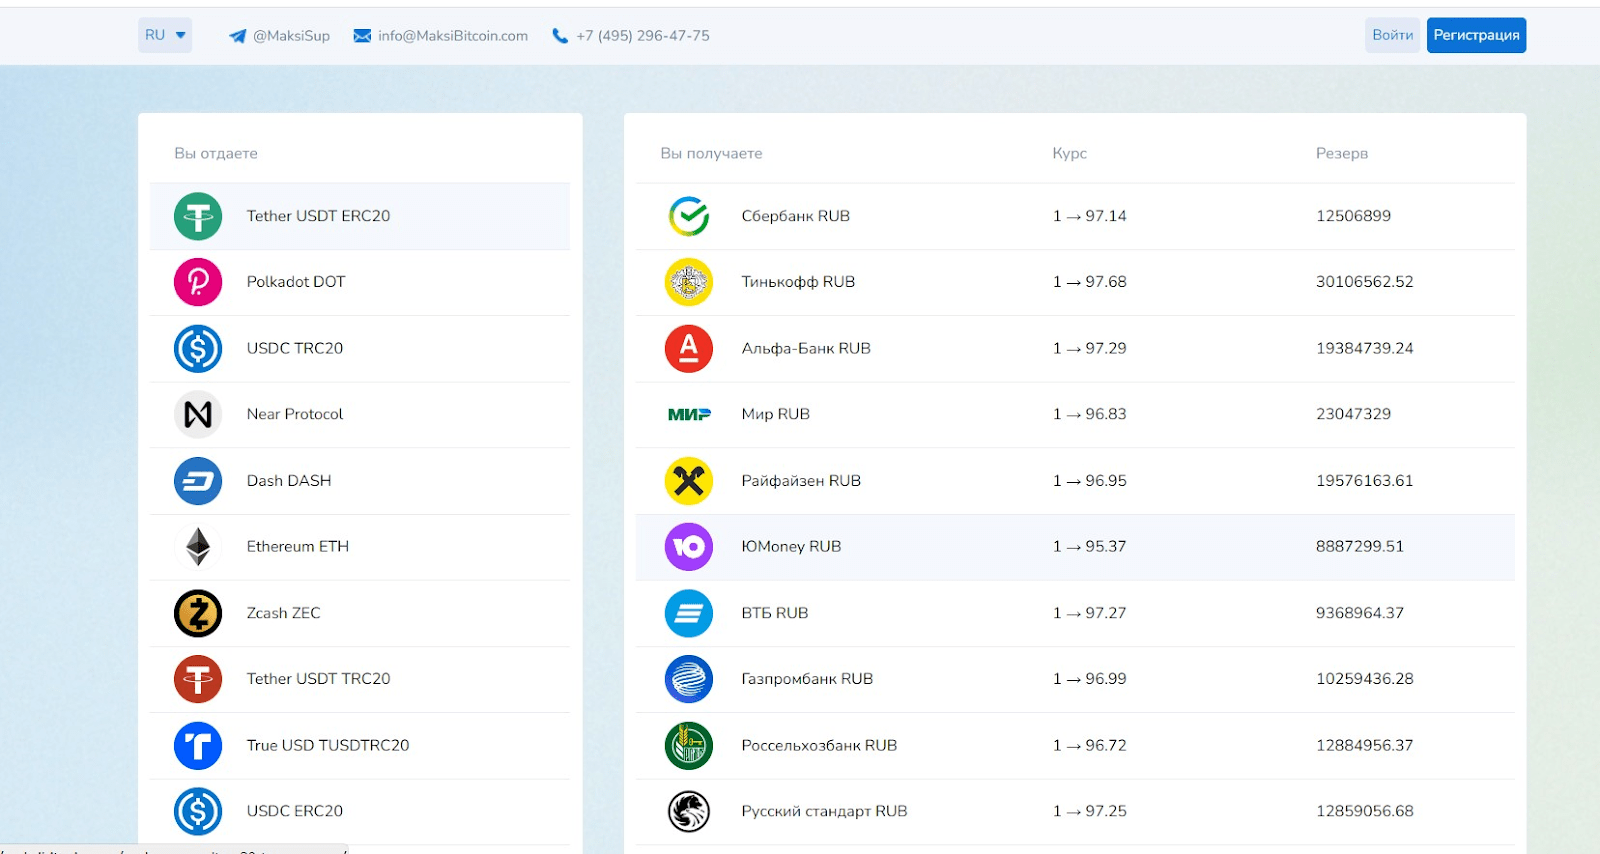This screenshot has width=1600, height=854.
Task: Click the Сбербанк green checkmark logo
Action: [689, 216]
